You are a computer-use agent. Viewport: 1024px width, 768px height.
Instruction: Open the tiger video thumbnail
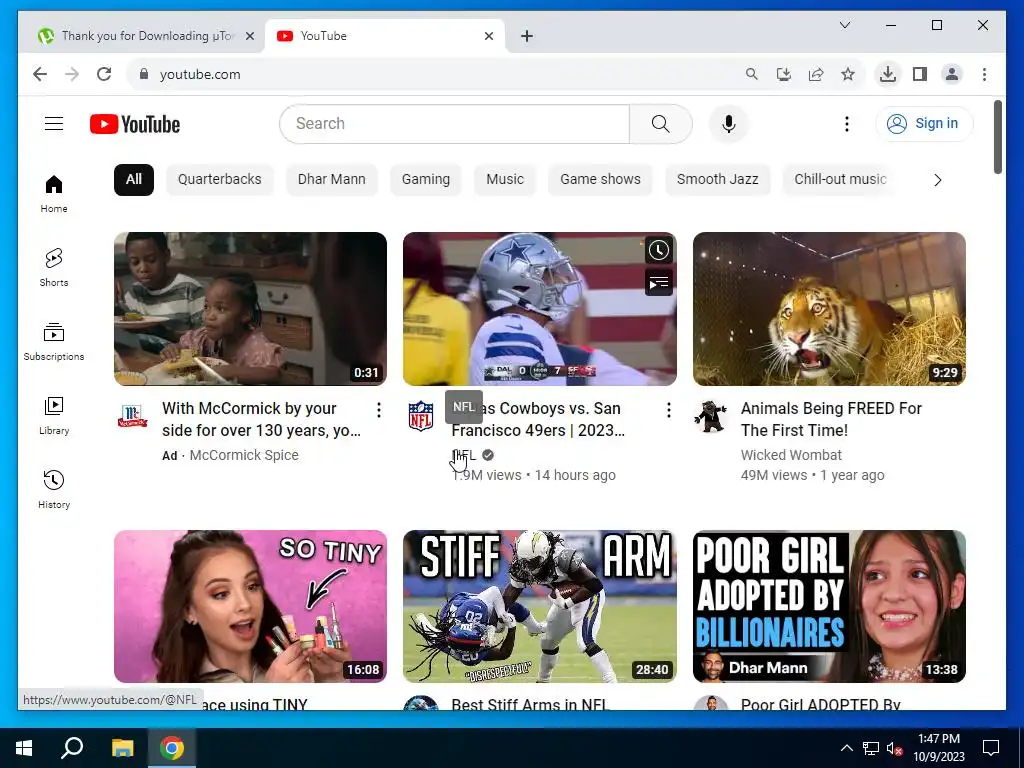[829, 308]
